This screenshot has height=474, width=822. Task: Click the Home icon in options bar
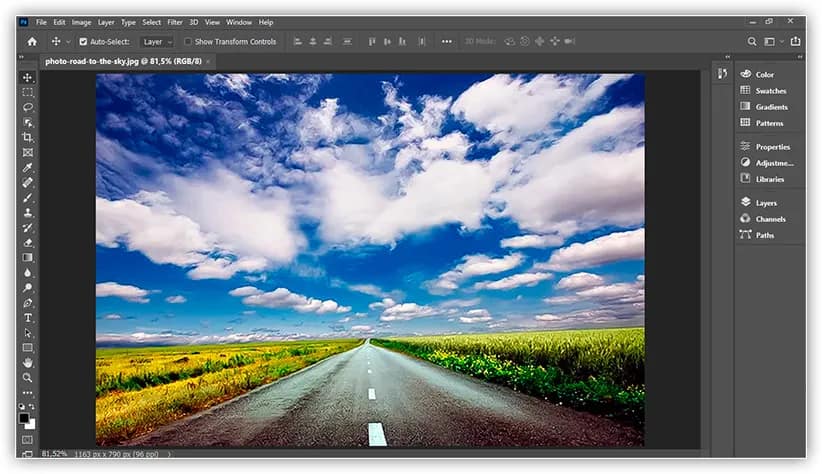point(32,42)
